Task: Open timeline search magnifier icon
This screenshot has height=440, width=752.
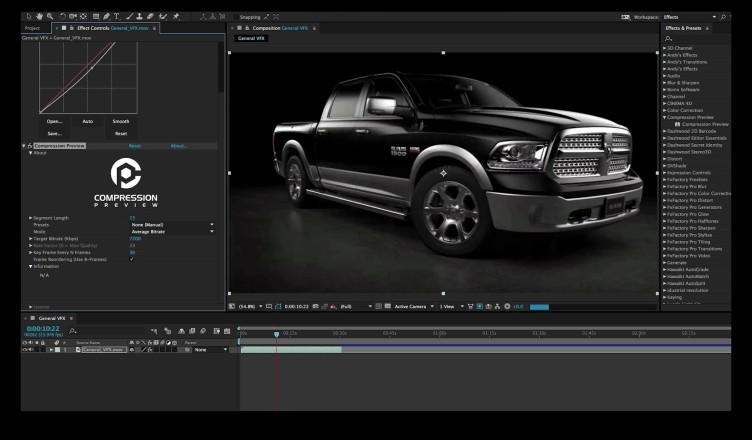Action: [73, 331]
